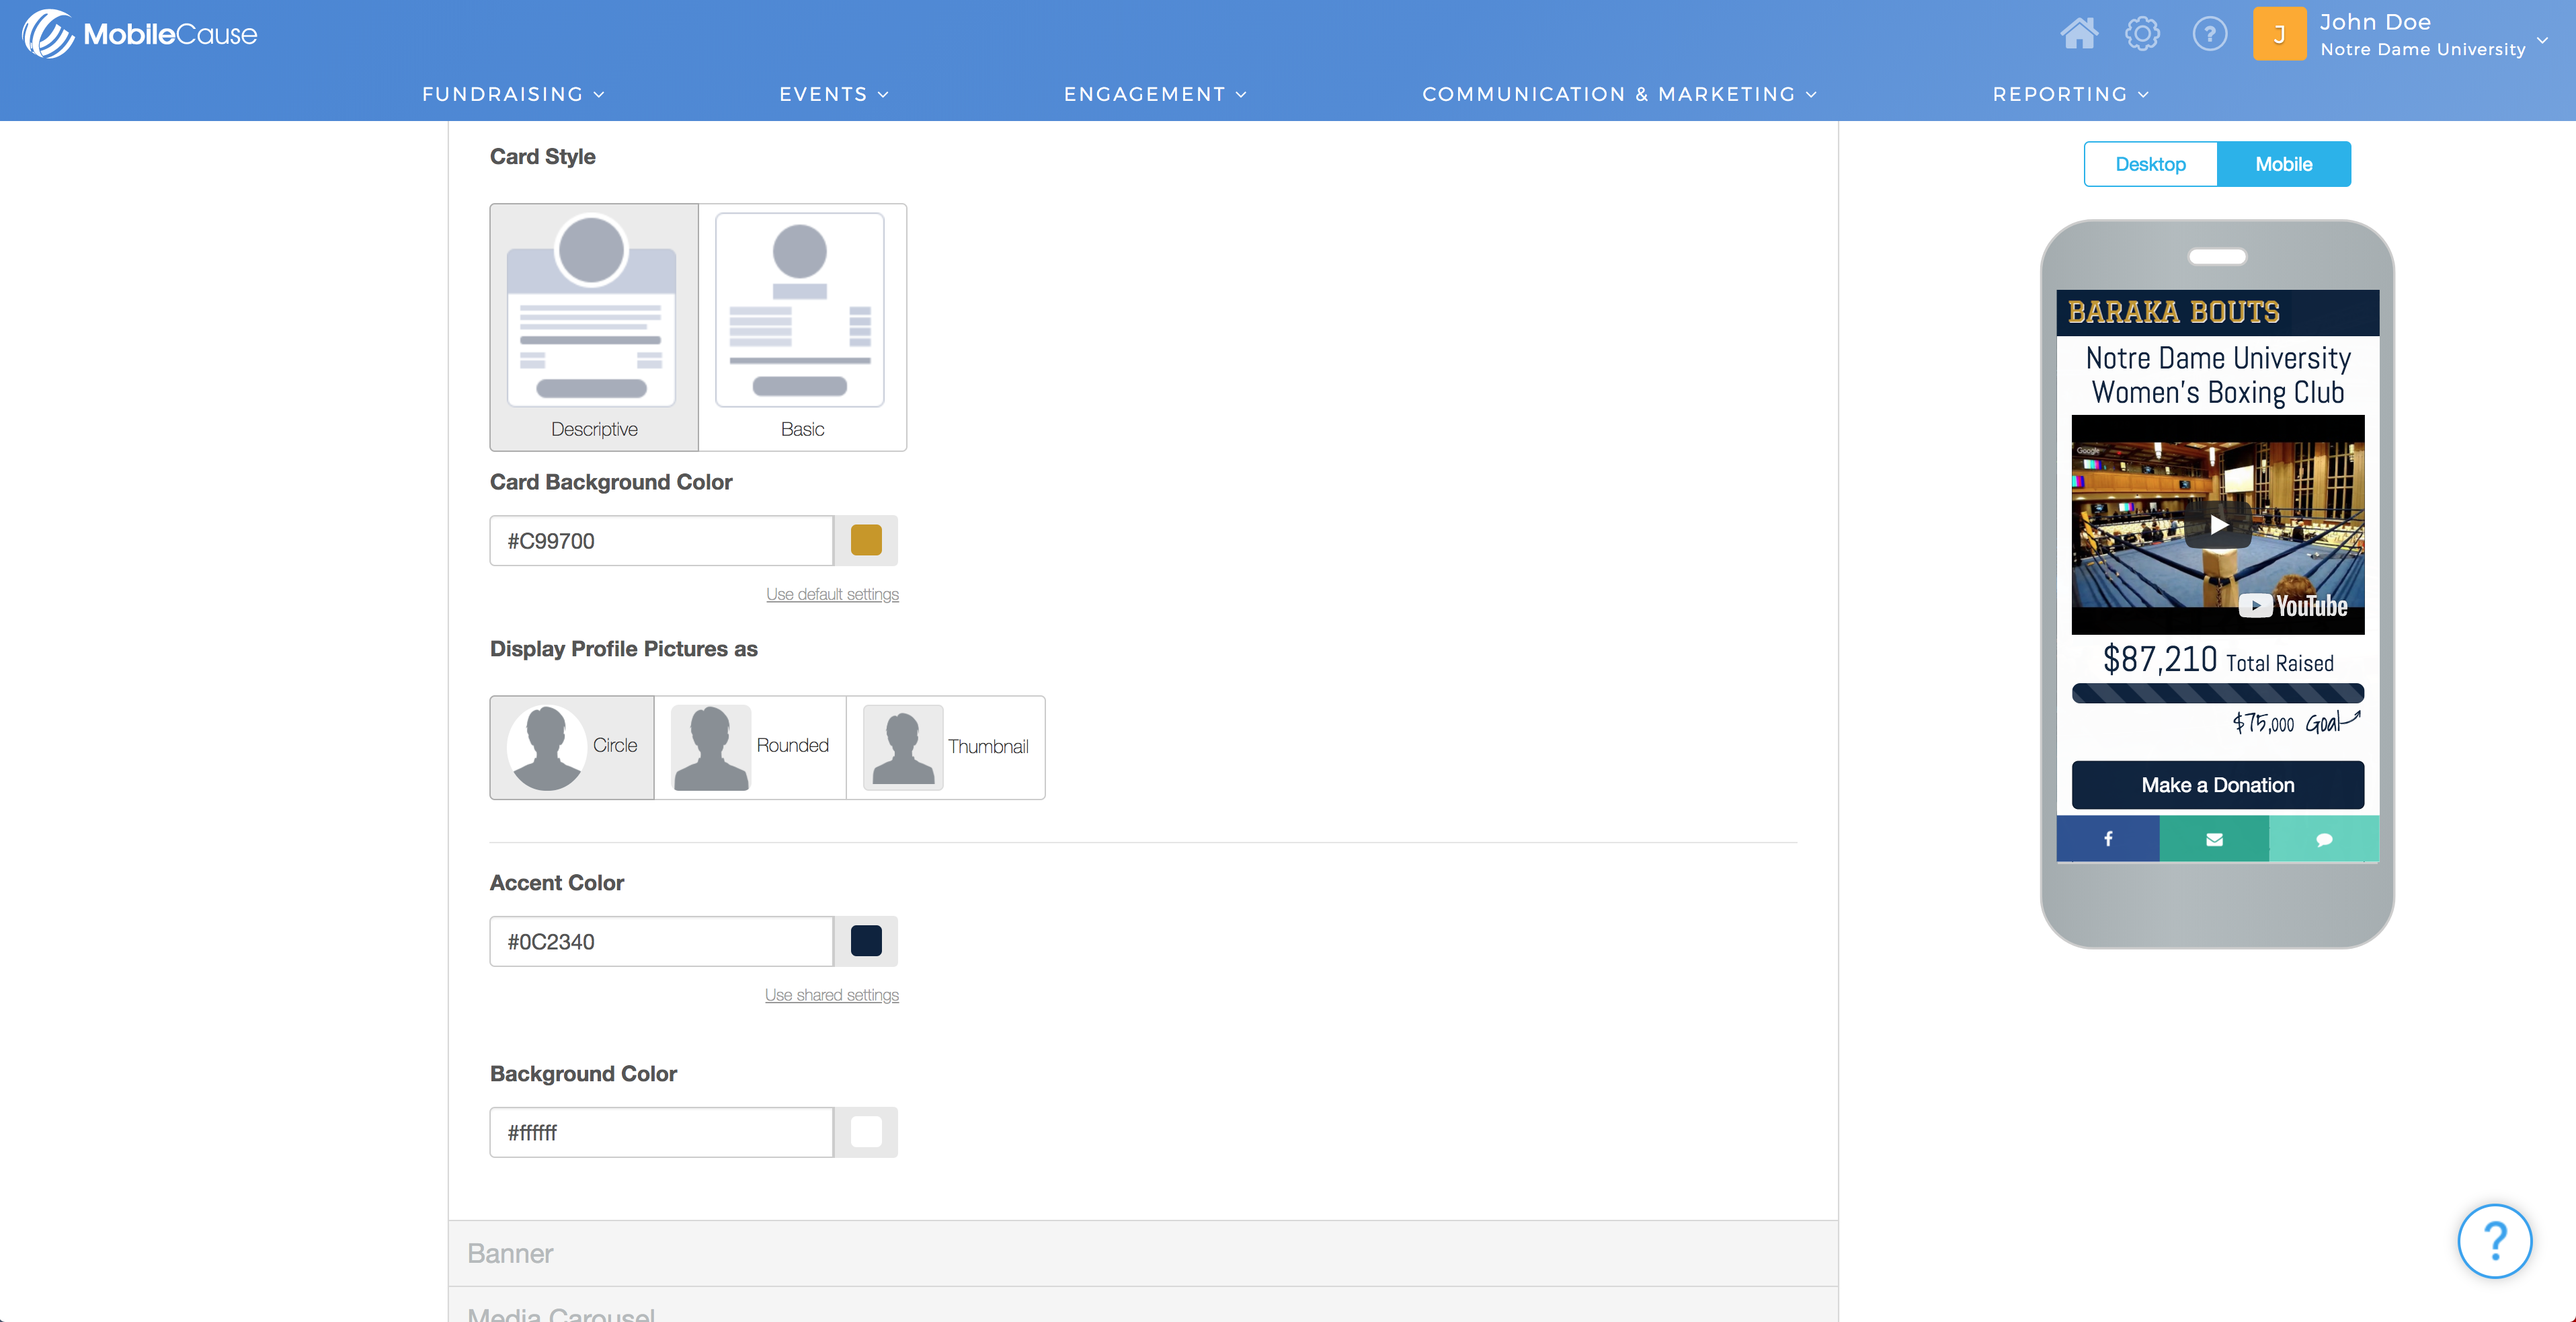The width and height of the screenshot is (2576, 1322).
Task: Open Accent Color dark navy swatch
Action: point(866,941)
